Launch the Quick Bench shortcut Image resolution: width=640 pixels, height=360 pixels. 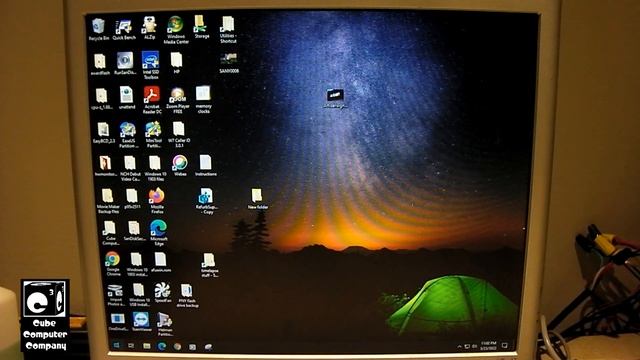[124, 29]
